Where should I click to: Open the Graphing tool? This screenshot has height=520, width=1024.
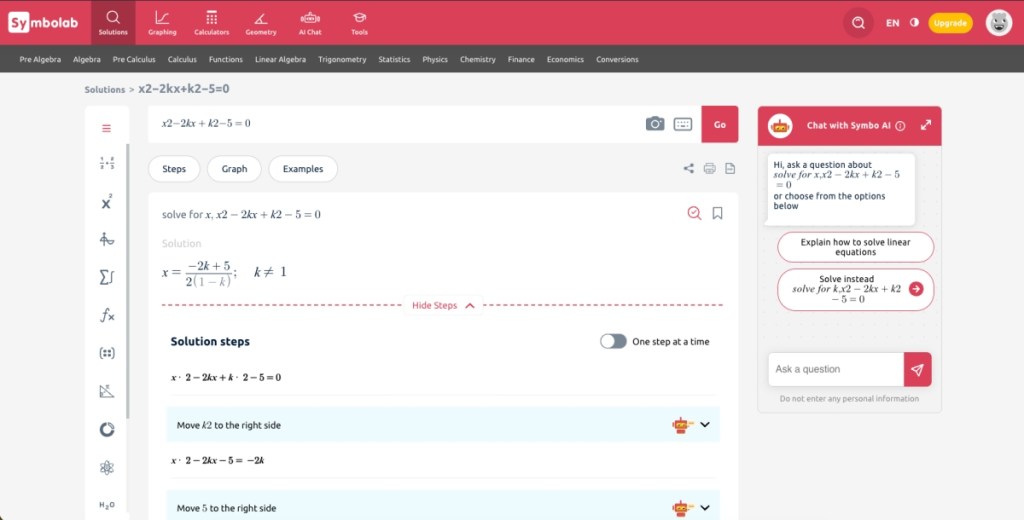click(x=162, y=23)
